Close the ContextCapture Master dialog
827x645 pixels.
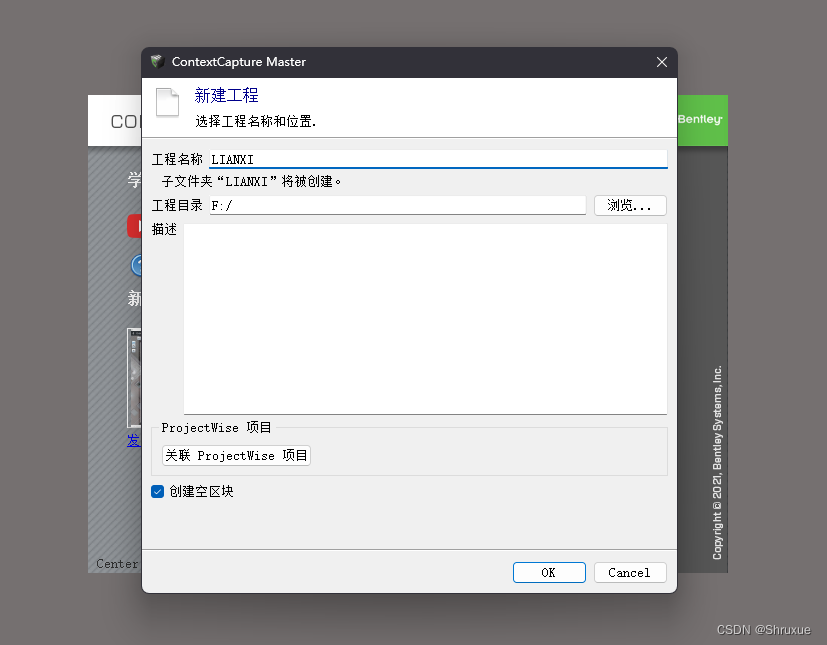(661, 61)
